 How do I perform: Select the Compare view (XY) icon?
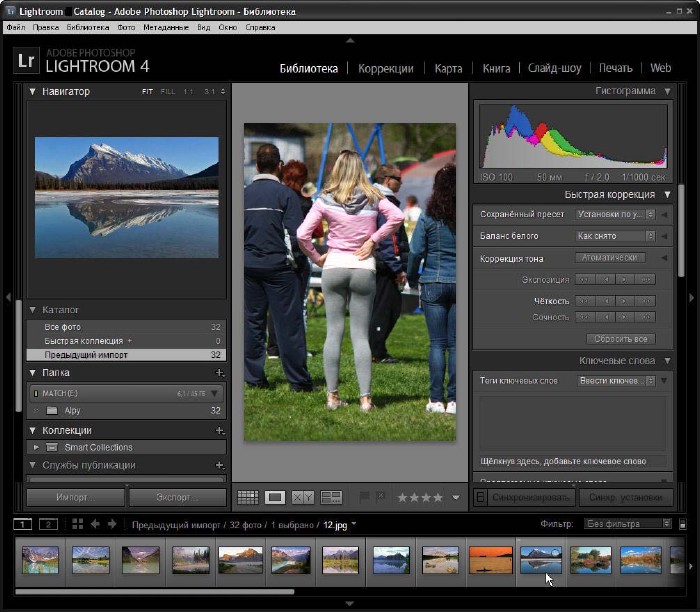click(x=303, y=497)
